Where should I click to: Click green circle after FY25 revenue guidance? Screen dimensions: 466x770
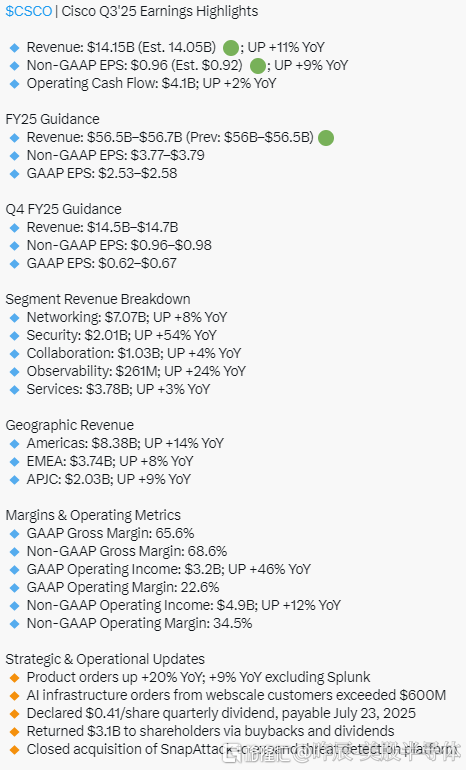click(x=326, y=138)
